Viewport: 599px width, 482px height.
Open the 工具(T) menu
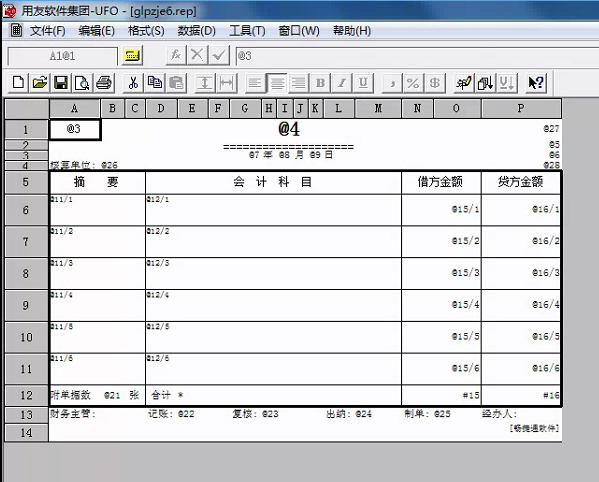click(247, 31)
